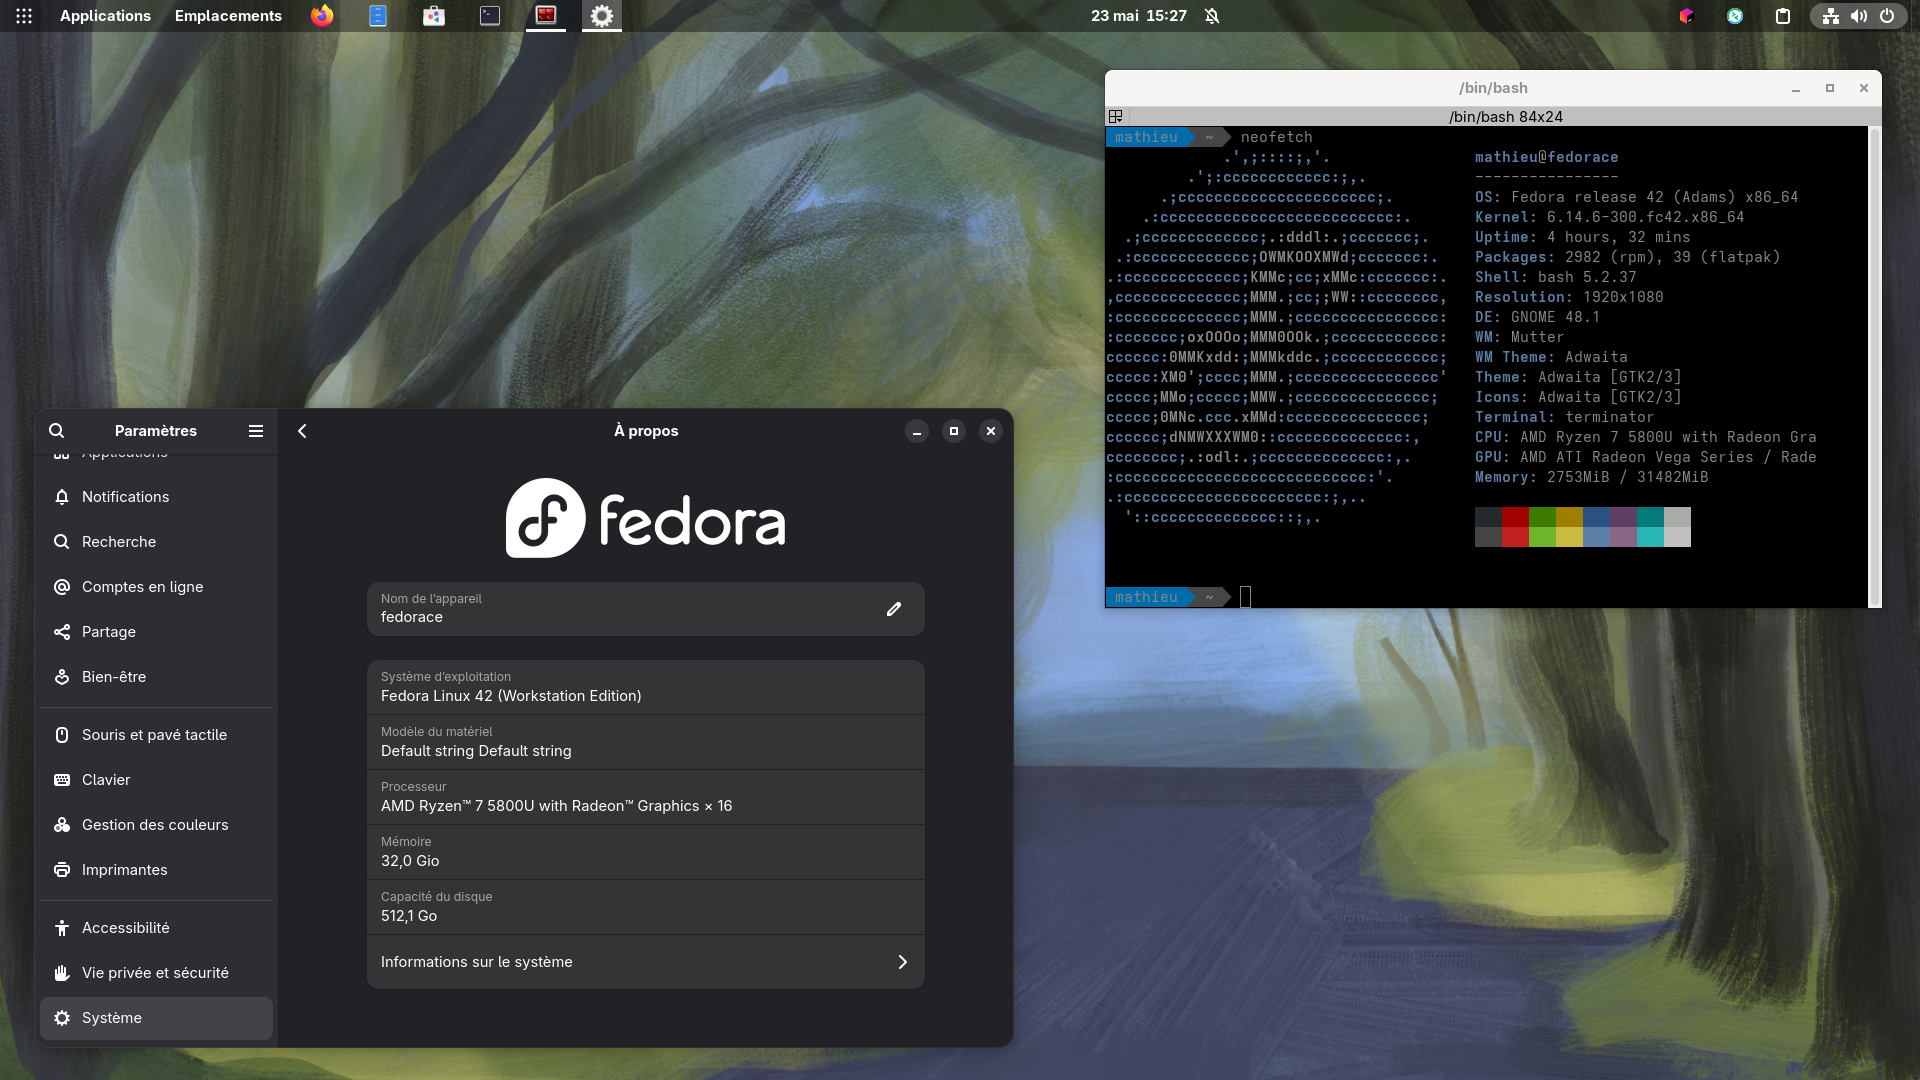Open Bien-être settings

coord(156,677)
